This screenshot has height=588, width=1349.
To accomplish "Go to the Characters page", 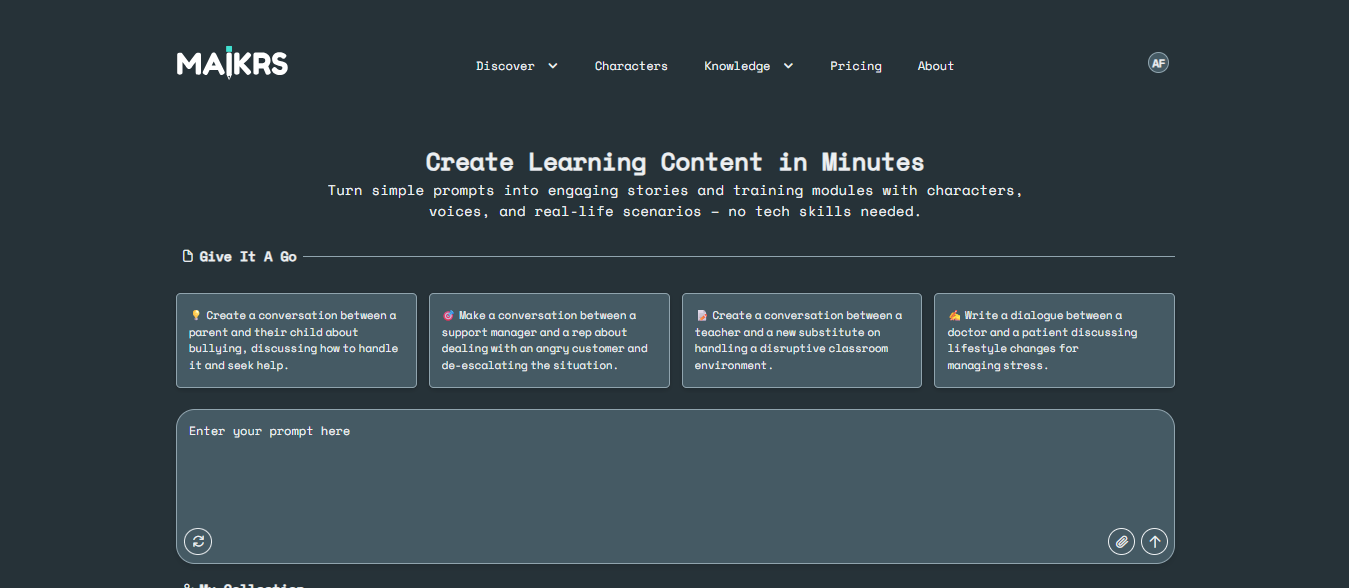I will 631,66.
